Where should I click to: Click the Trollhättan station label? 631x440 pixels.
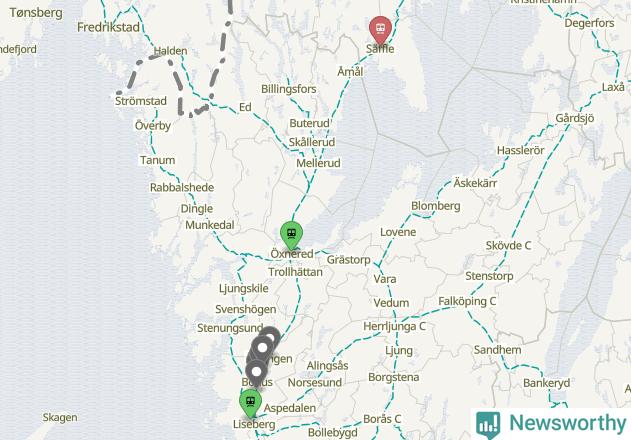coord(295,272)
